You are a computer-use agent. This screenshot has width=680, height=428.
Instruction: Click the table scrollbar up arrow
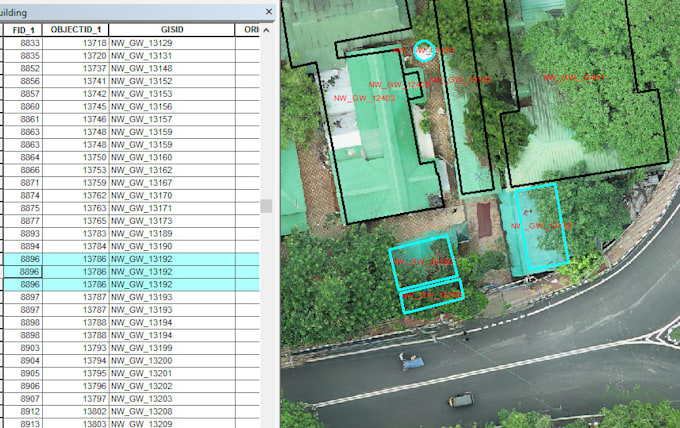[266, 30]
